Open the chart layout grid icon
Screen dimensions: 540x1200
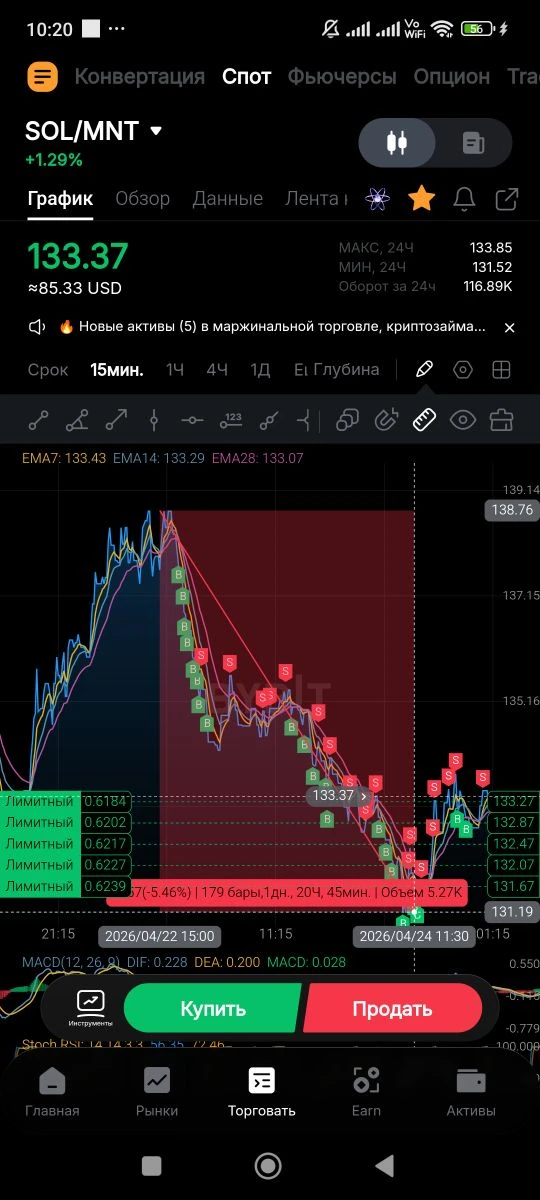(x=501, y=370)
